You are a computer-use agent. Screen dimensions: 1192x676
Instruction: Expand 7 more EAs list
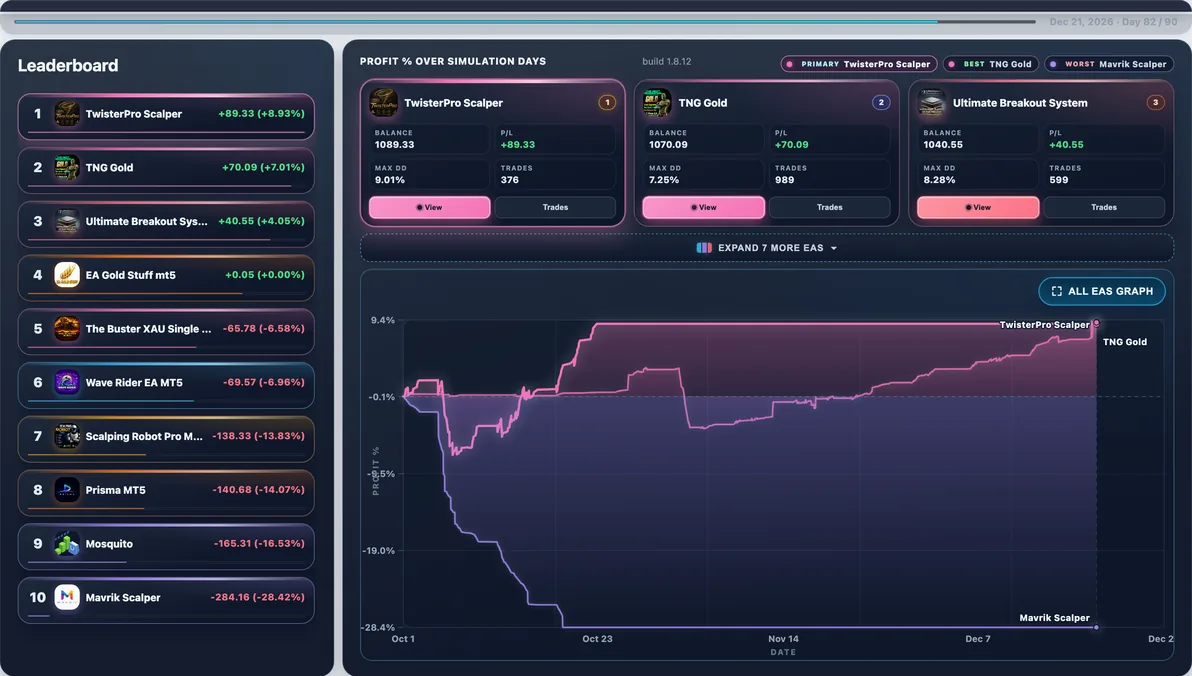pos(766,248)
